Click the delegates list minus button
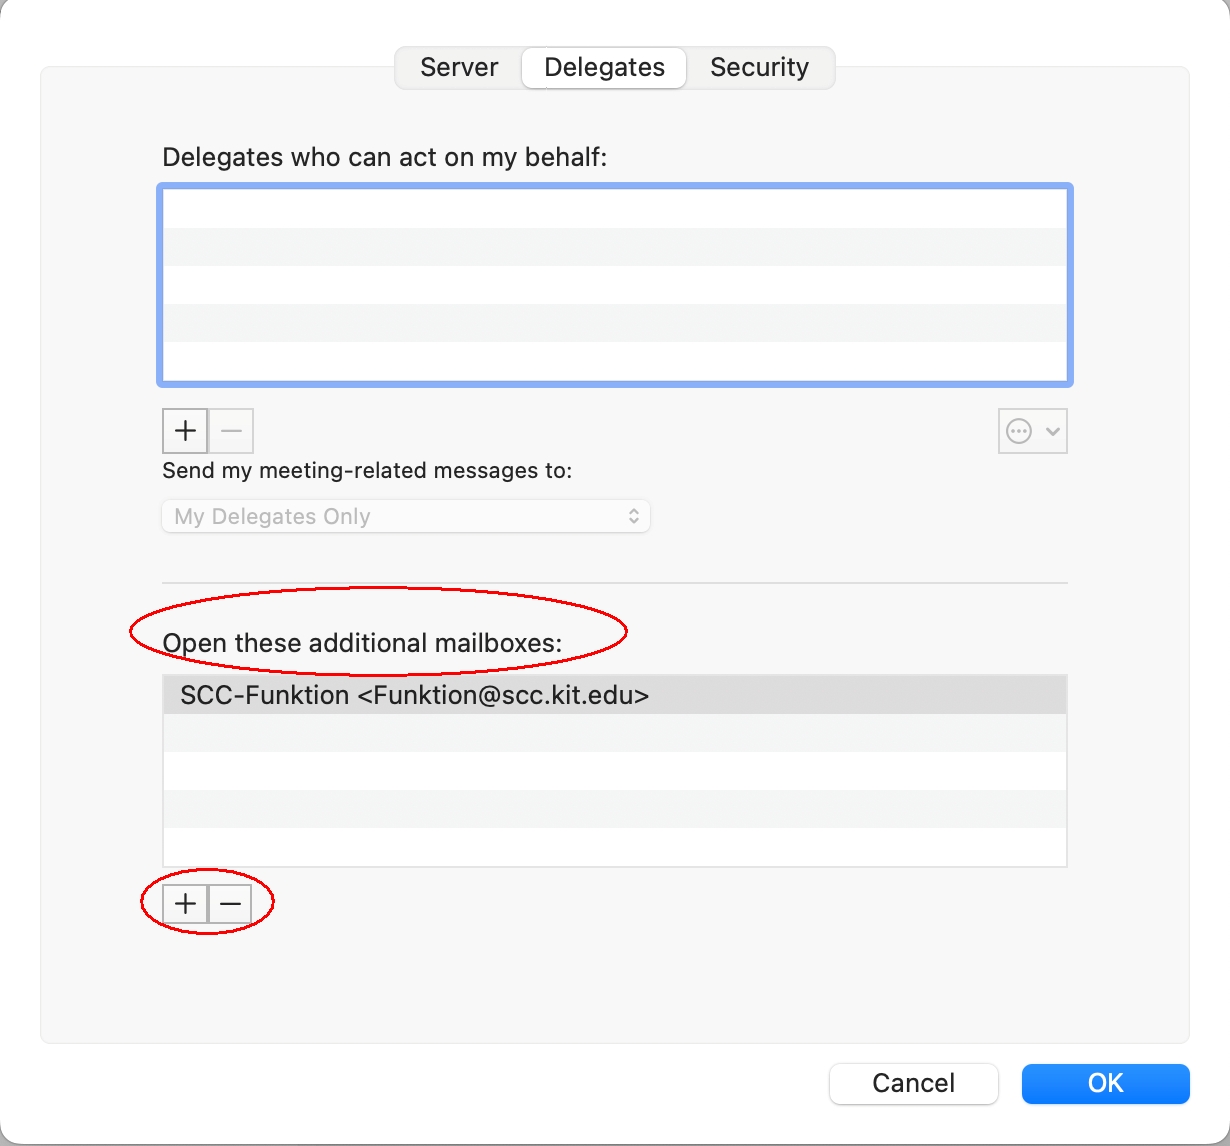The height and width of the screenshot is (1146, 1230). (x=231, y=431)
